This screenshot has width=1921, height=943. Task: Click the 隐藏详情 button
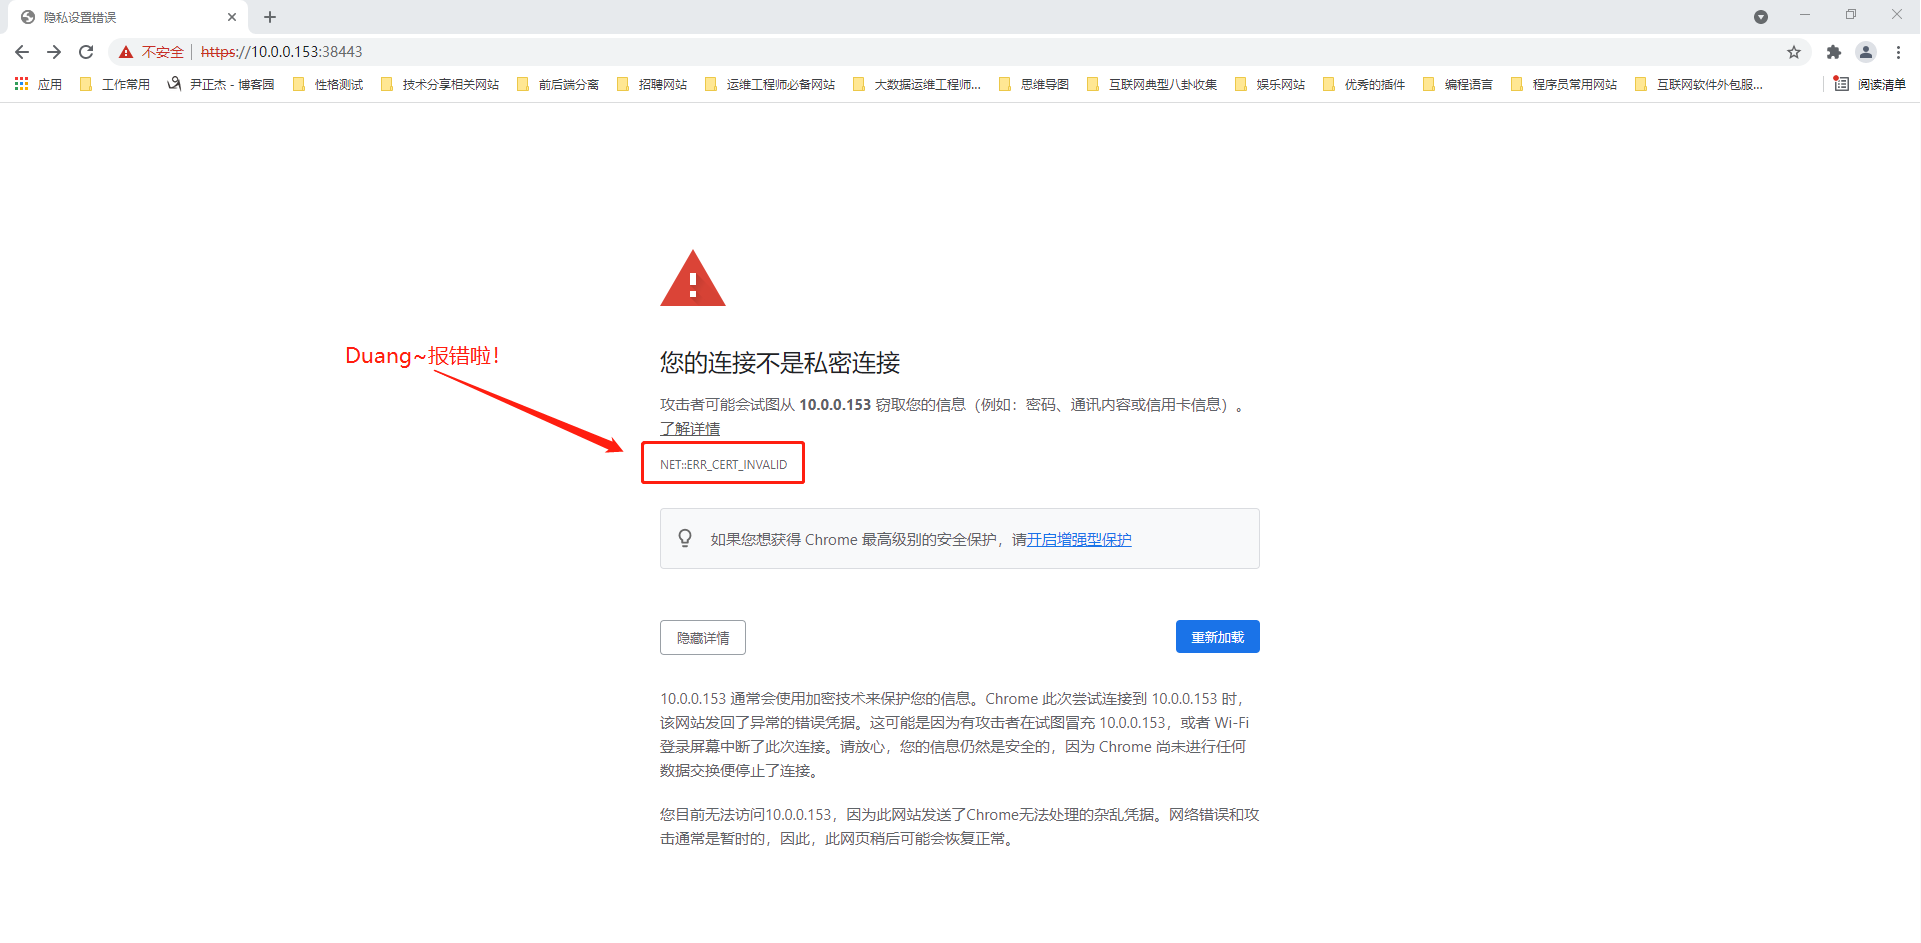[x=702, y=638]
